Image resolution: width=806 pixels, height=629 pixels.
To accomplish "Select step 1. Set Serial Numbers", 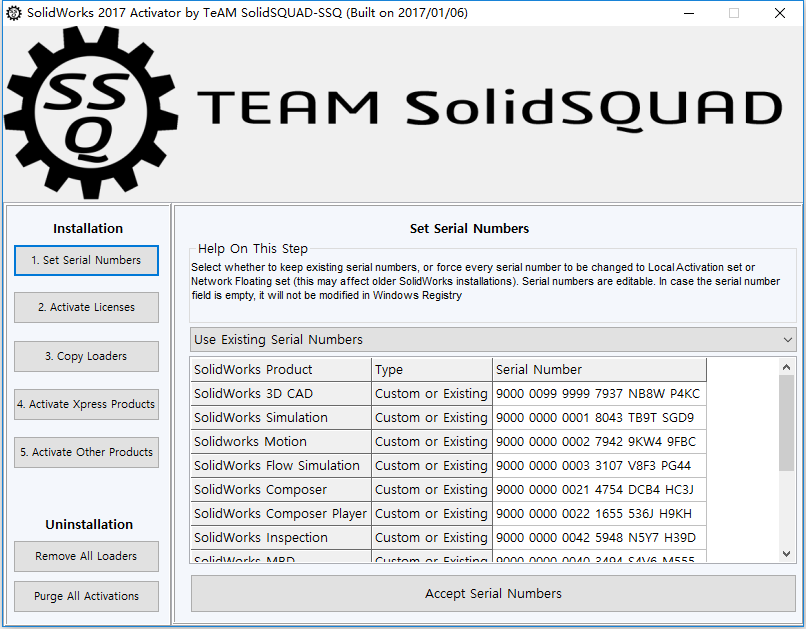I will click(86, 261).
